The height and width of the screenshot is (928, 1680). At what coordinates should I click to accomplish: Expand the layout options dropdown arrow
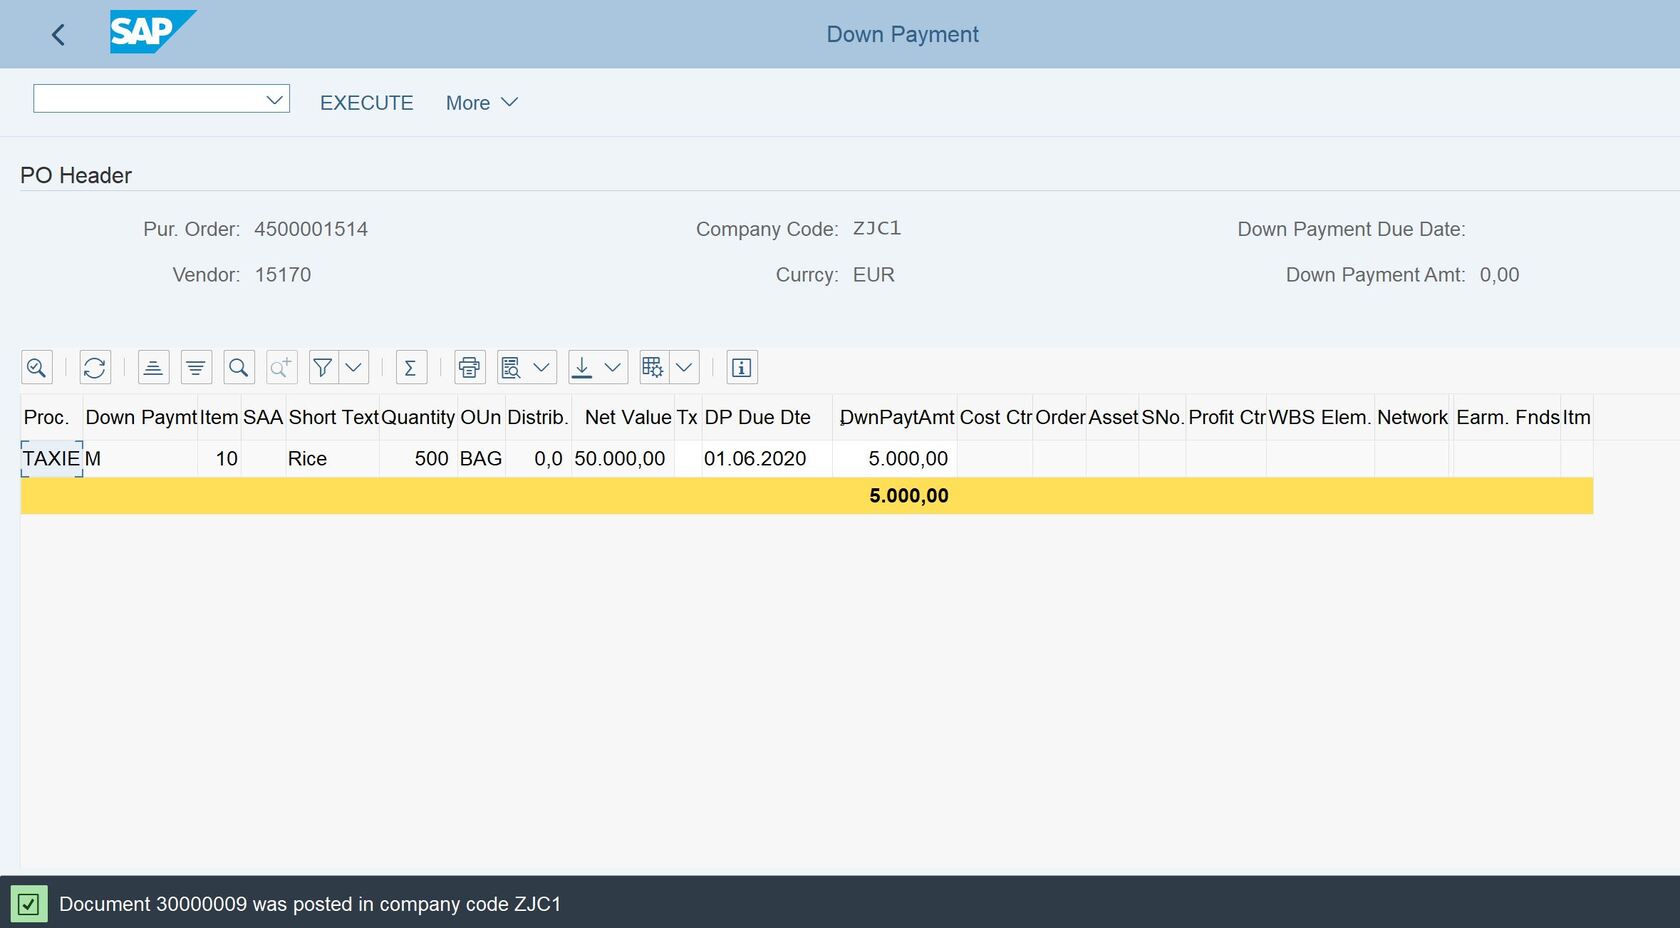click(684, 368)
